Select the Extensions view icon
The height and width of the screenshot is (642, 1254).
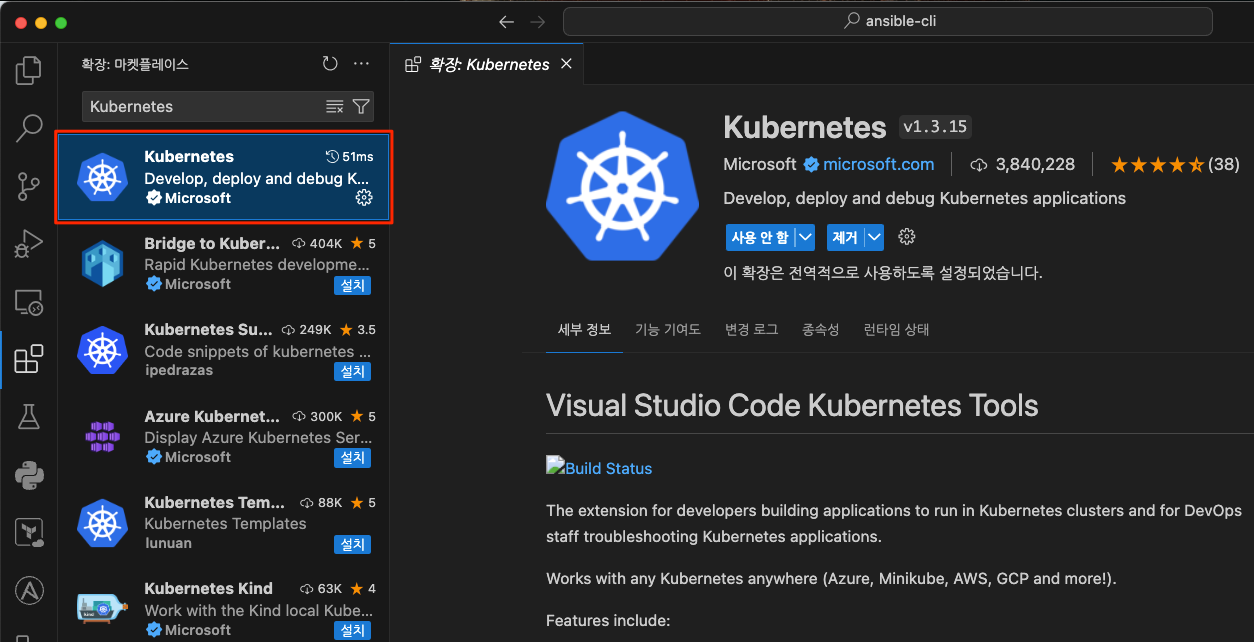[x=29, y=359]
